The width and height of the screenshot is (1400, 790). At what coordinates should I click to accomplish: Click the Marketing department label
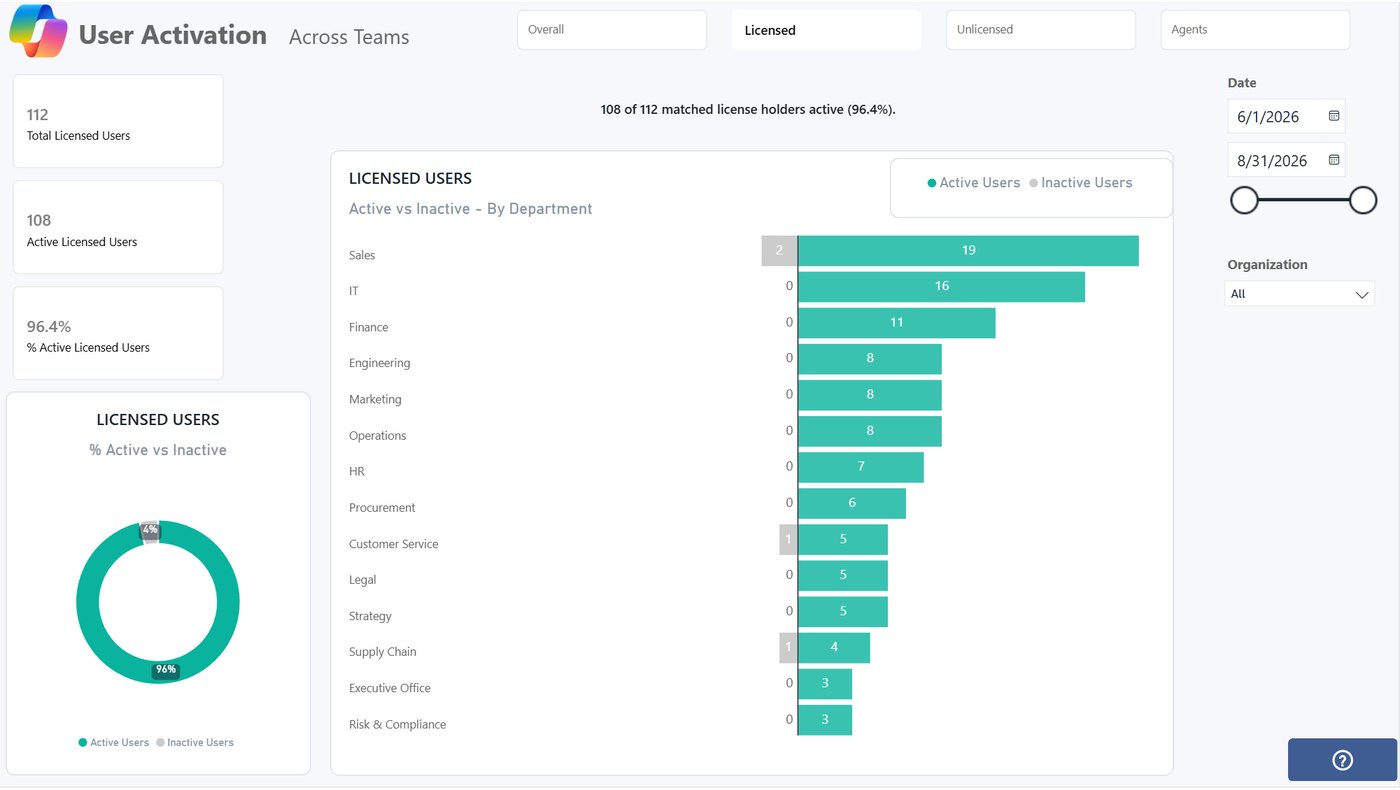[x=375, y=399]
